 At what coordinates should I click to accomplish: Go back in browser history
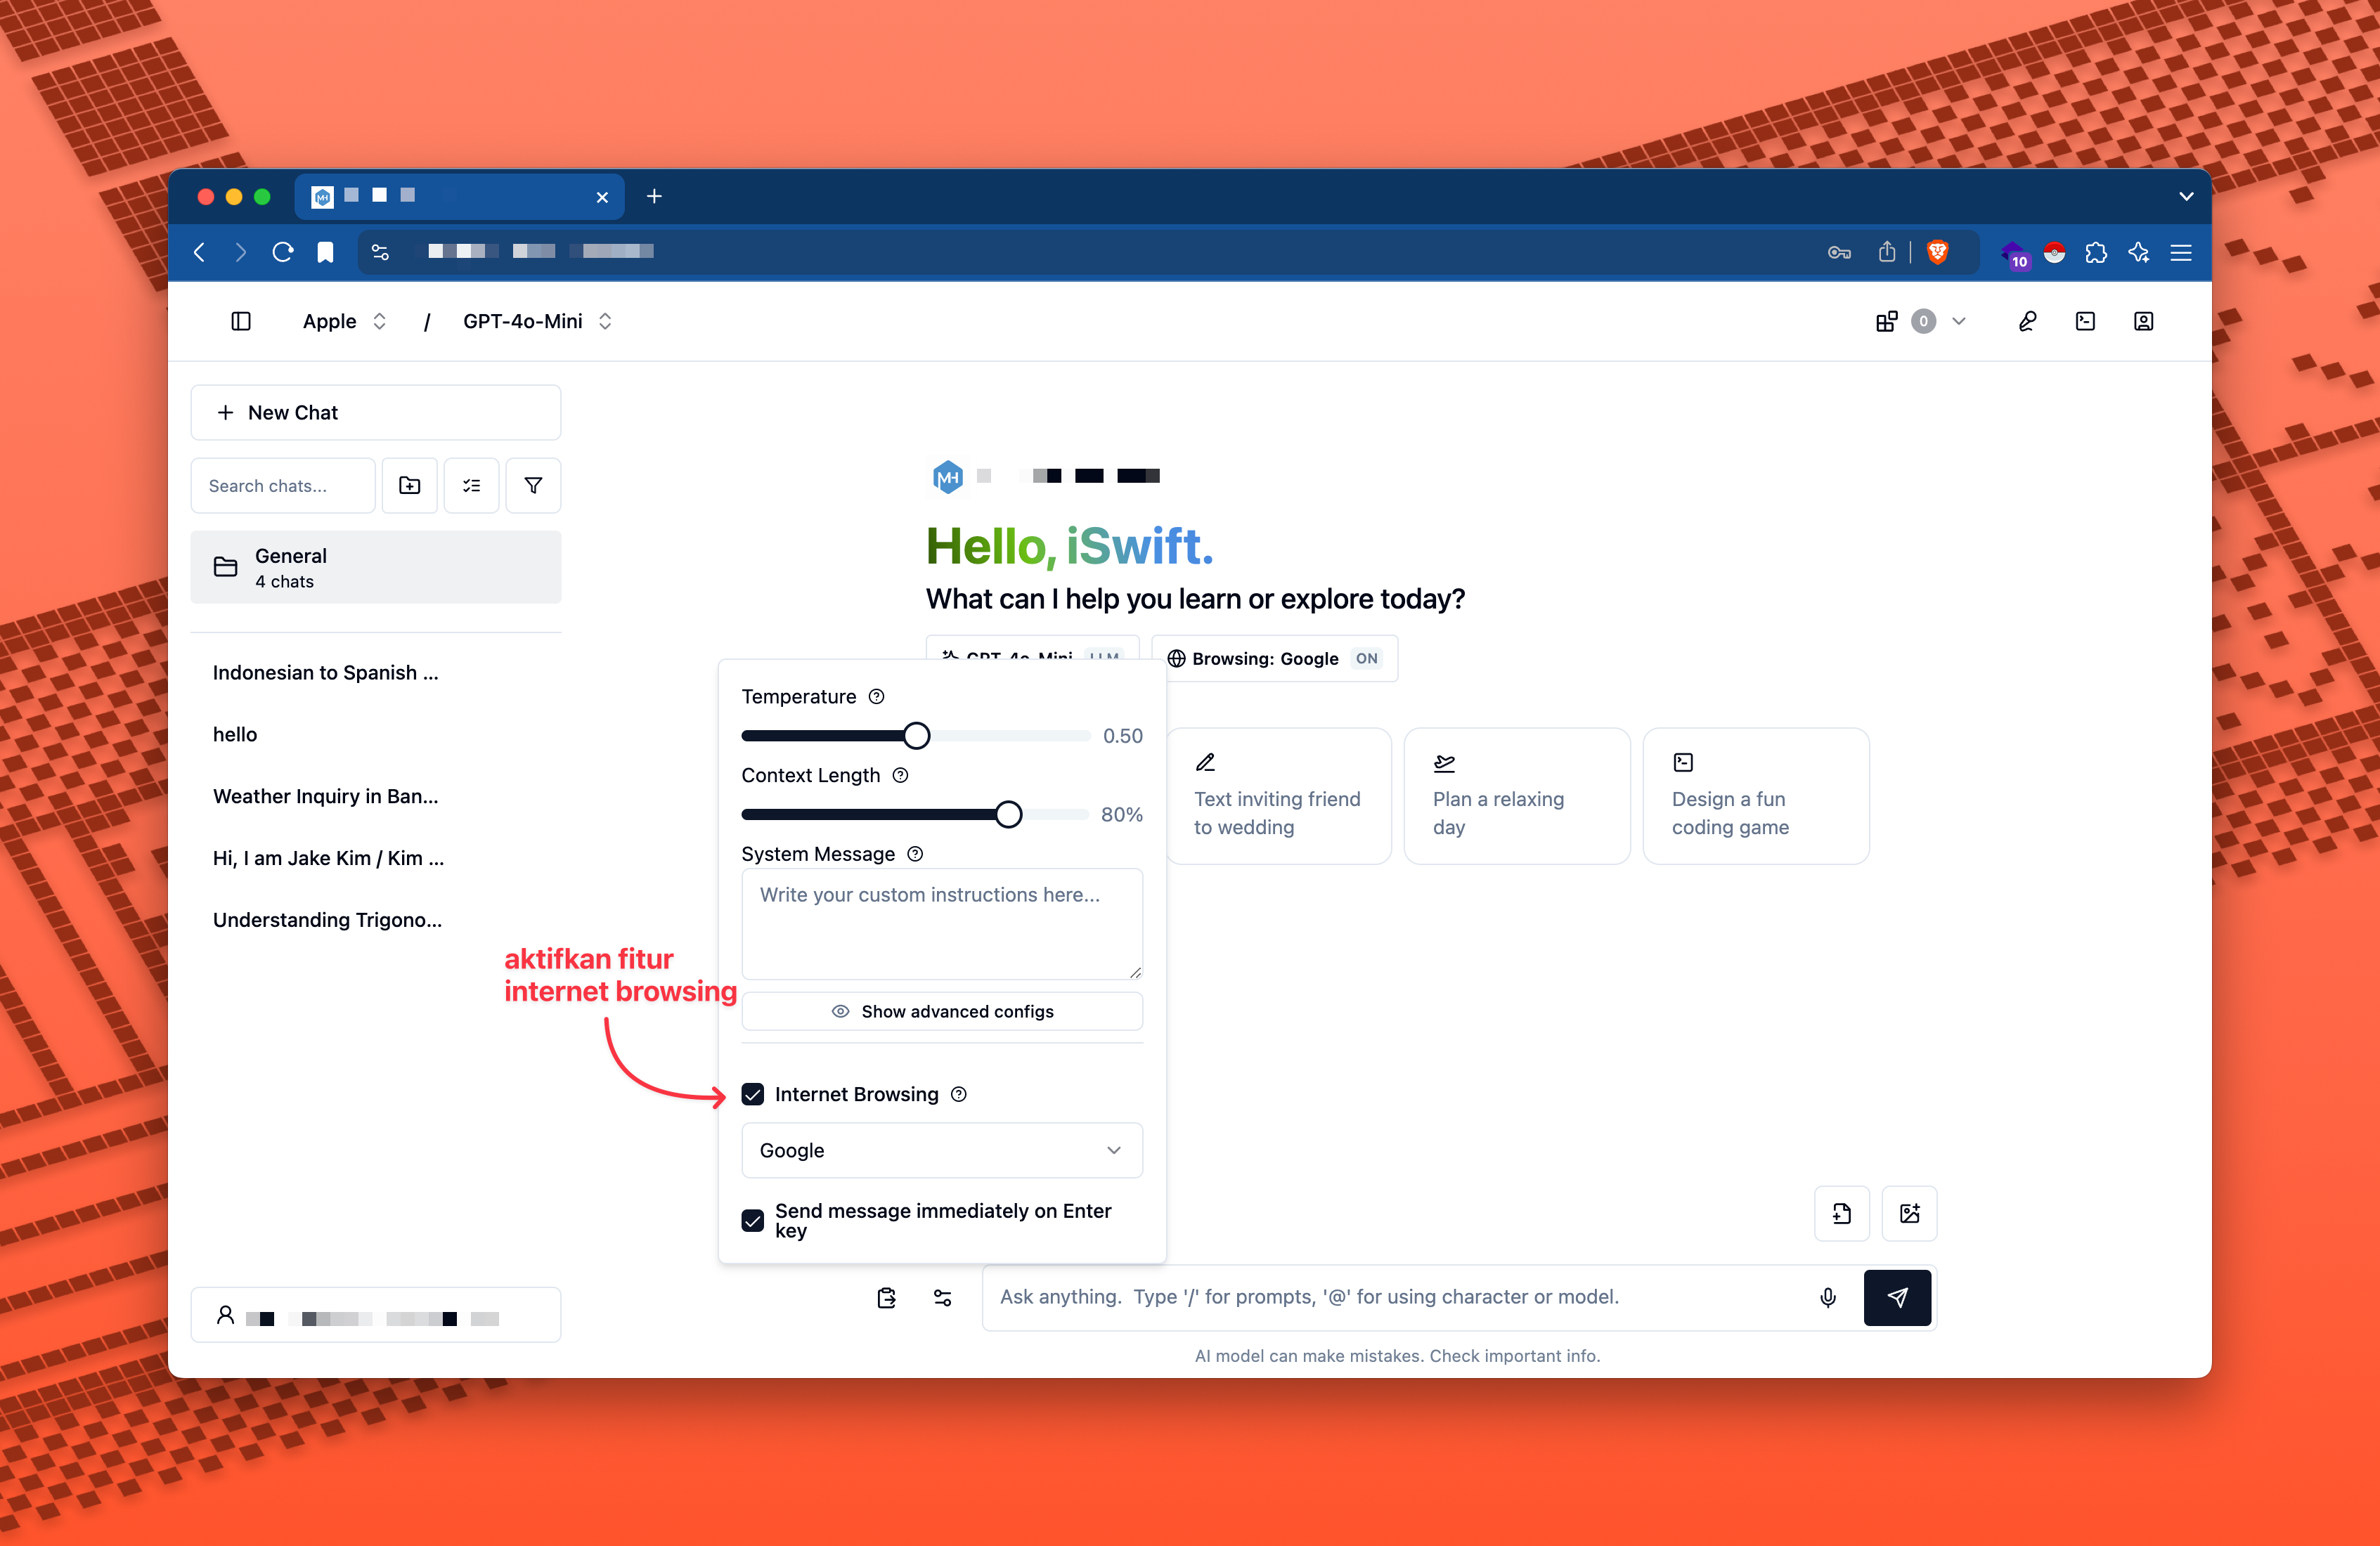coord(200,252)
